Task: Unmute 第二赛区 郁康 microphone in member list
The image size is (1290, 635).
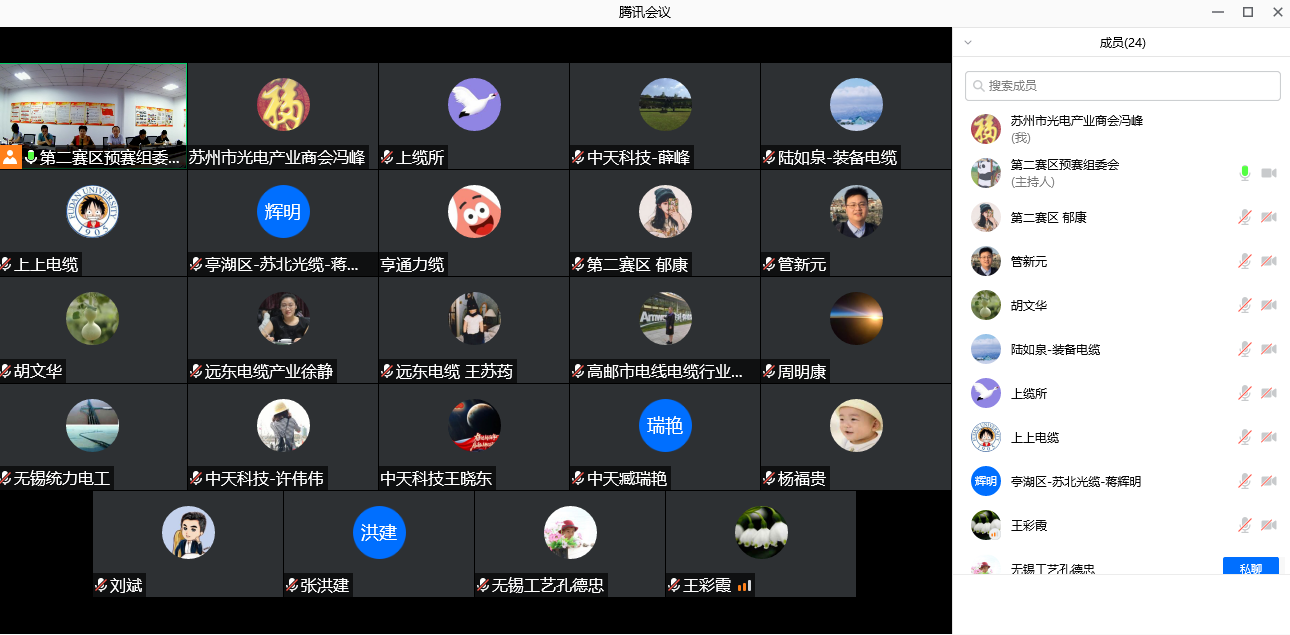Action: point(1245,217)
